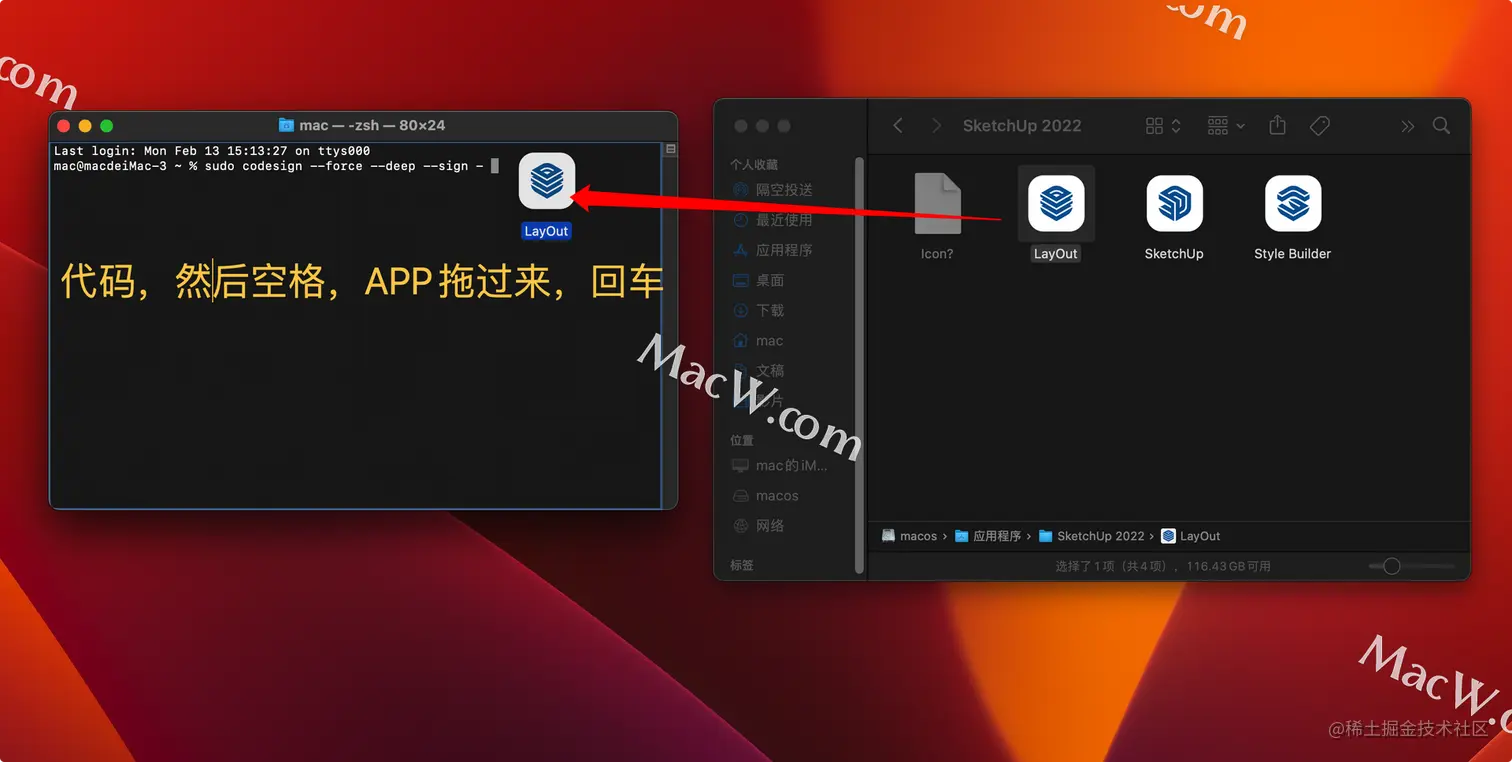Launch Style Builder from the folder

1292,203
